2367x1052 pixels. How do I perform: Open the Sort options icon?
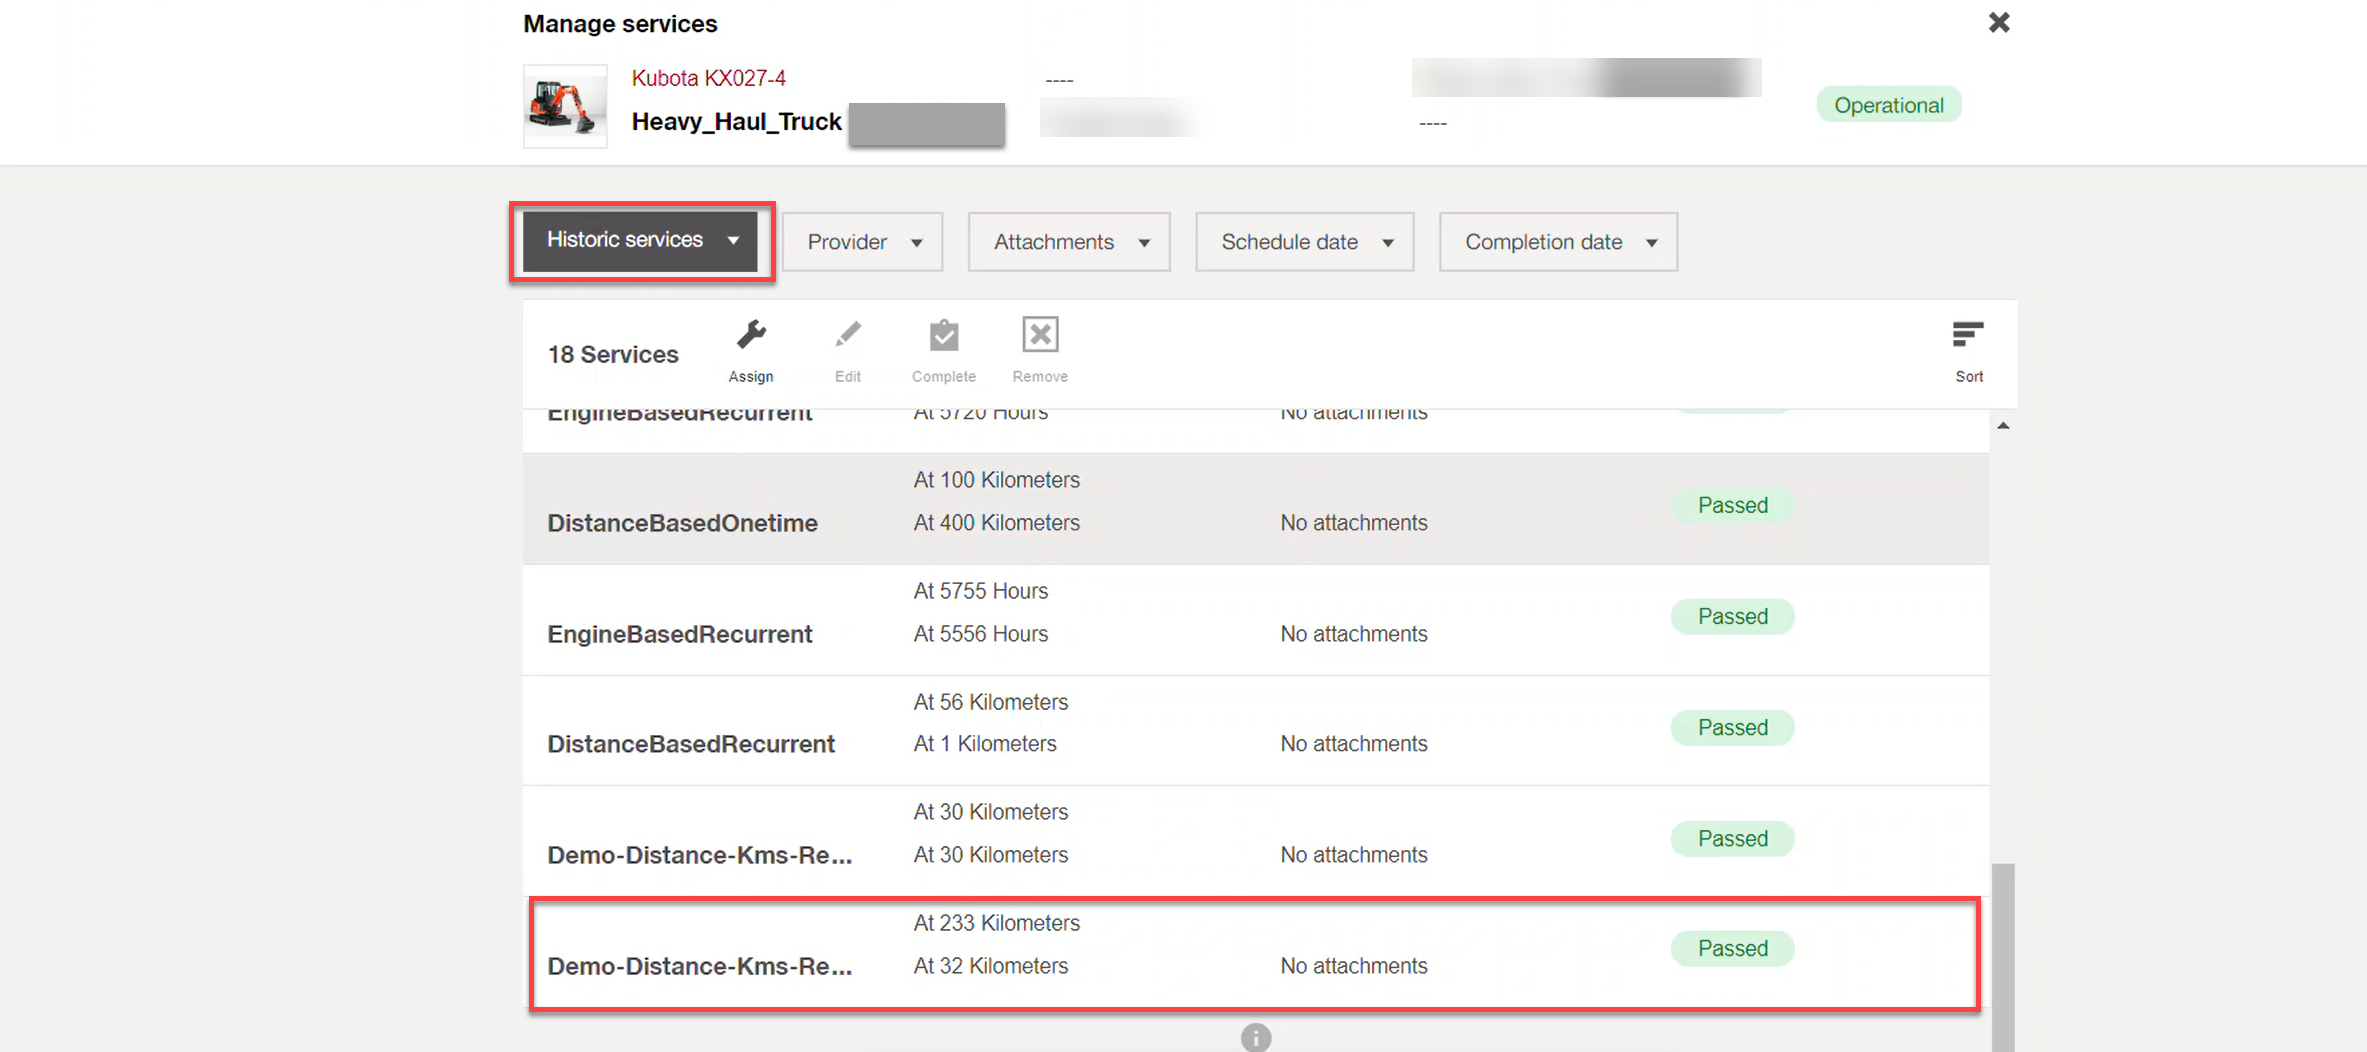click(1967, 336)
